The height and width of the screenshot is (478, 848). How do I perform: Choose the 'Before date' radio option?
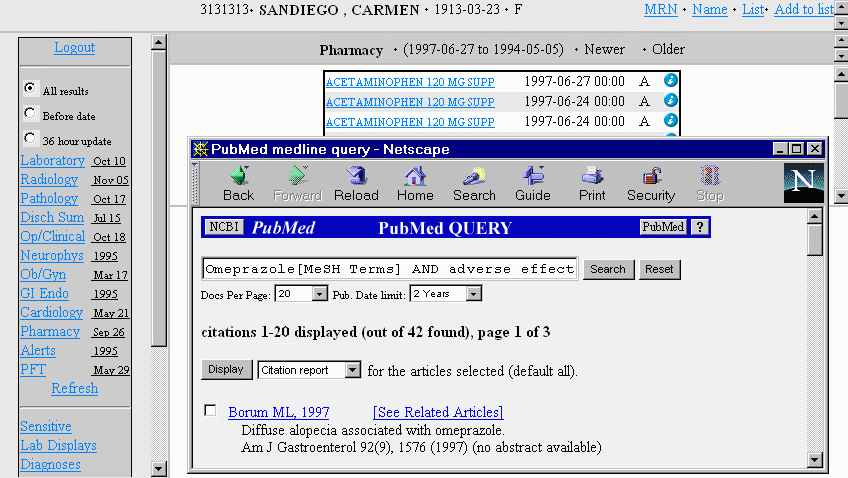point(30,114)
